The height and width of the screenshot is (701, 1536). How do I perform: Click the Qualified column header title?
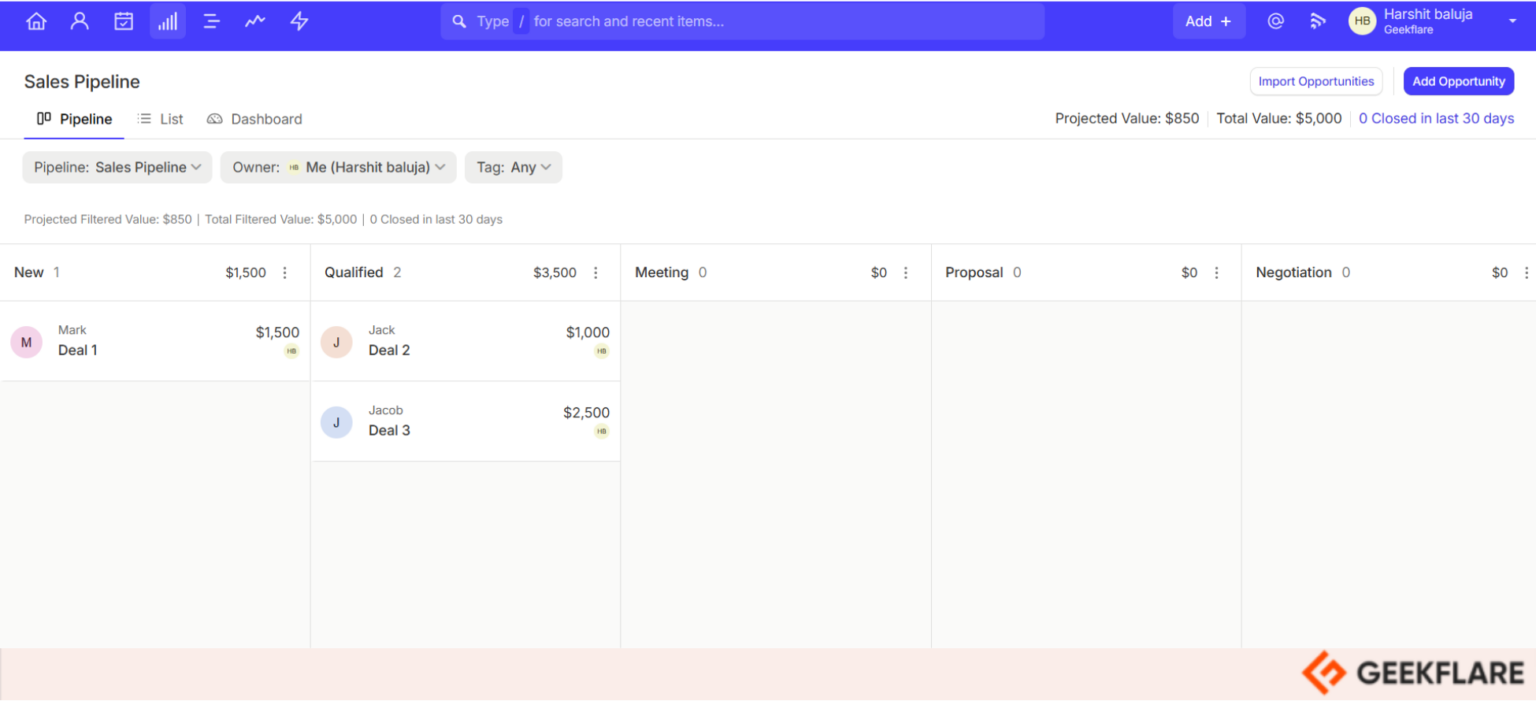(354, 272)
